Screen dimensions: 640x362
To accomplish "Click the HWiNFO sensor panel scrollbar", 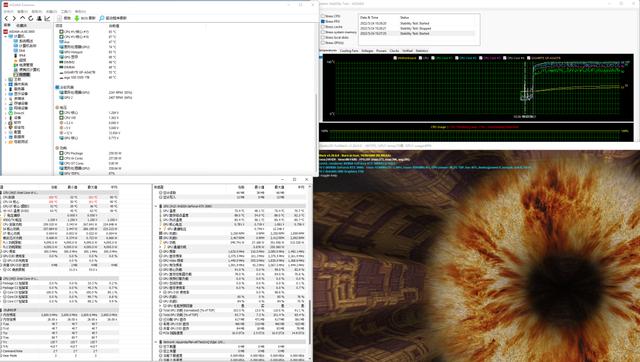I will pyautogui.click(x=309, y=322).
